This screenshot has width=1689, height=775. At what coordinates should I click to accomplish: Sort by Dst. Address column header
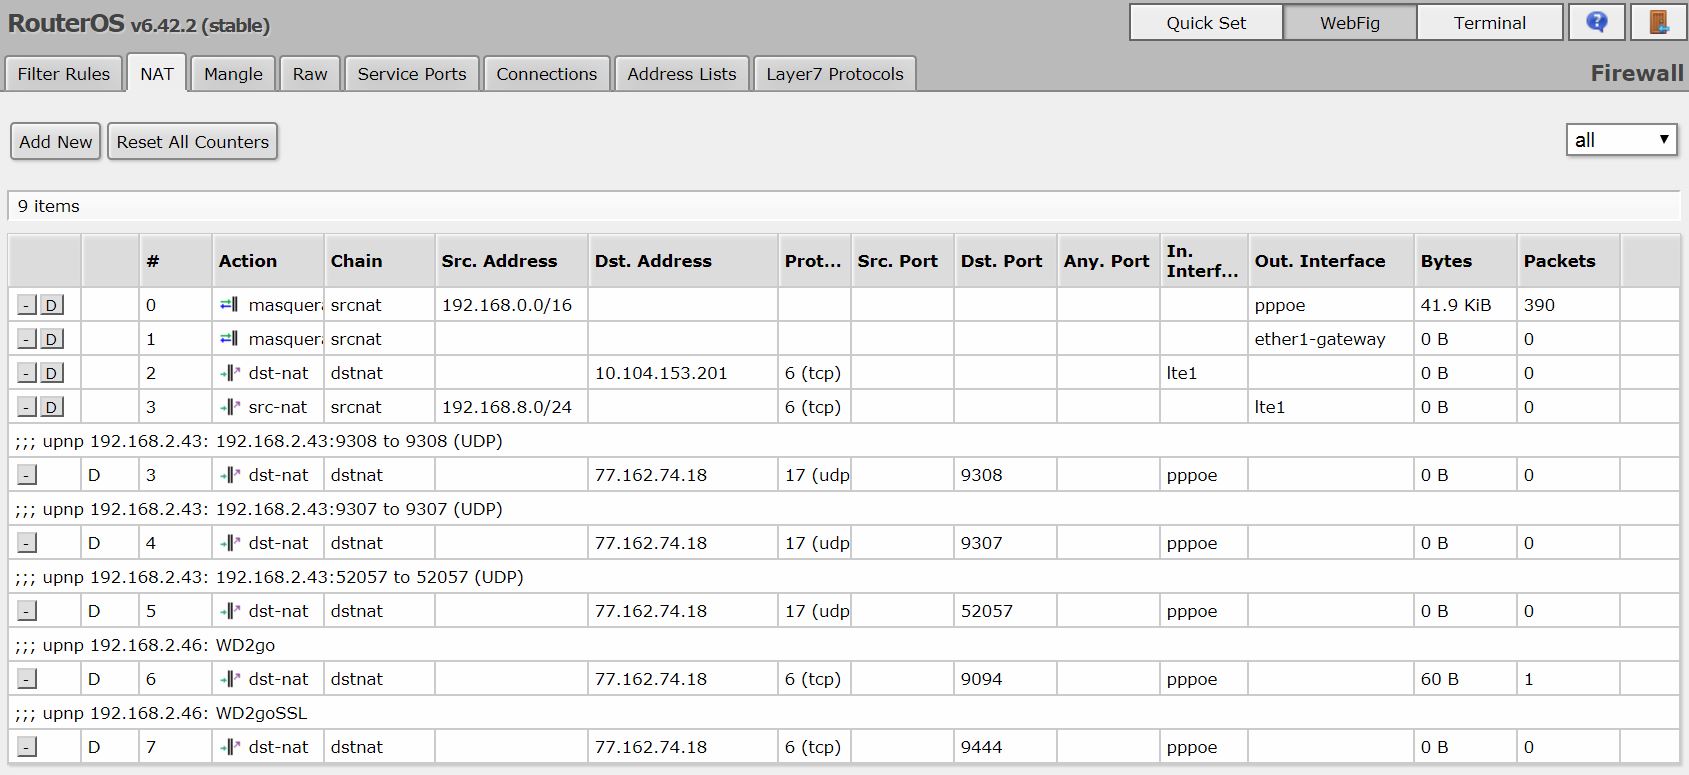(x=683, y=261)
